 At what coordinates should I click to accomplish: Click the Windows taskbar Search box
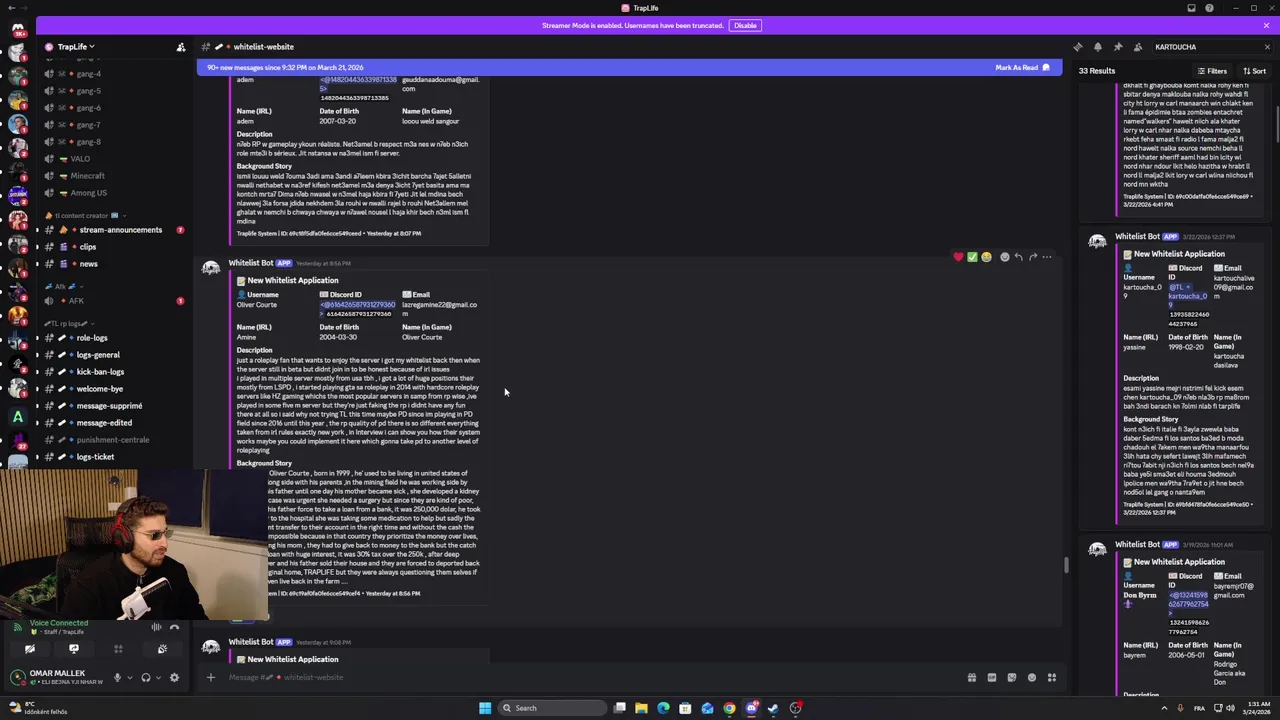tap(553, 708)
